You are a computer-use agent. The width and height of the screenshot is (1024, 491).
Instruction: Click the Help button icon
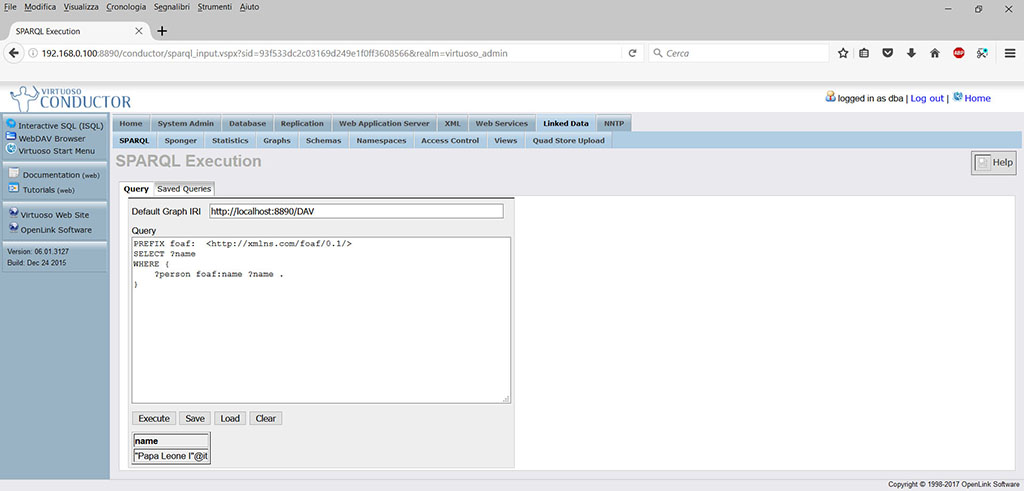pos(993,163)
